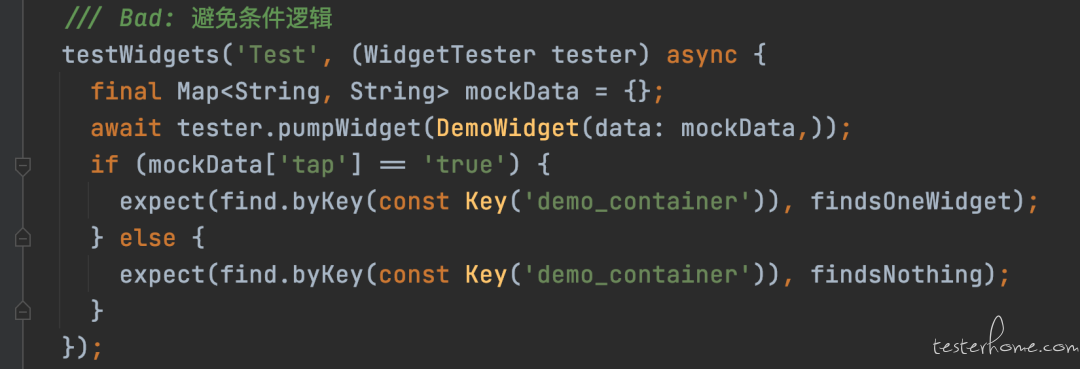
Task: Click the first 'demo_container' key string
Action: point(638,202)
